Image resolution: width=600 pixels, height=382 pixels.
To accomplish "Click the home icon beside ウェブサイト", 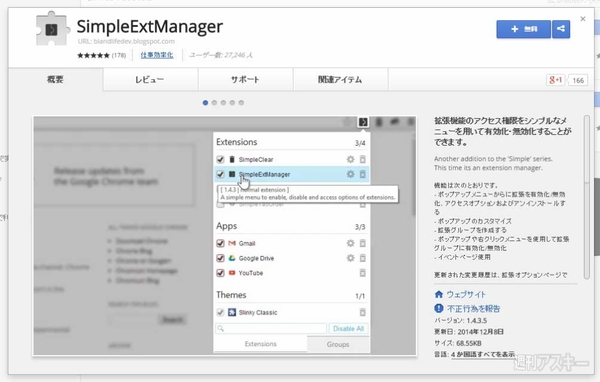I will coord(439,294).
